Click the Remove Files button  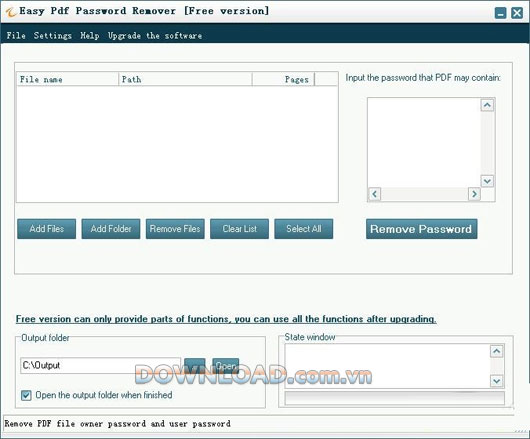pyautogui.click(x=175, y=229)
